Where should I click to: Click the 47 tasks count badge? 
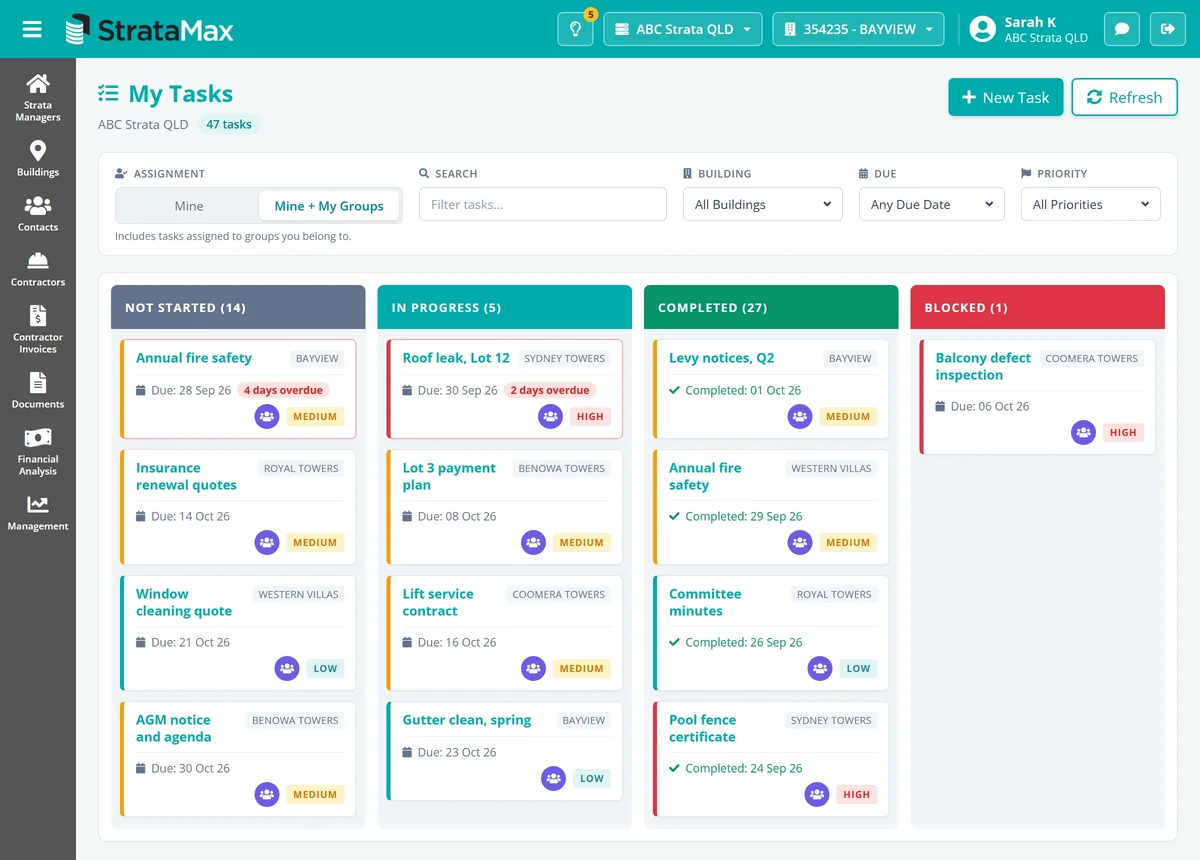click(x=228, y=125)
